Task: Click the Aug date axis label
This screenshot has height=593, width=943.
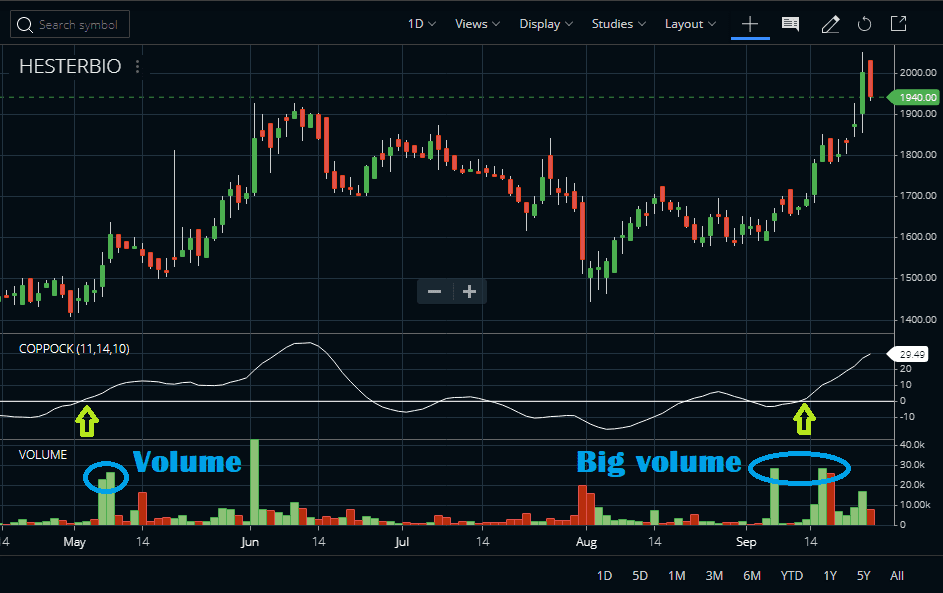Action: pos(586,542)
